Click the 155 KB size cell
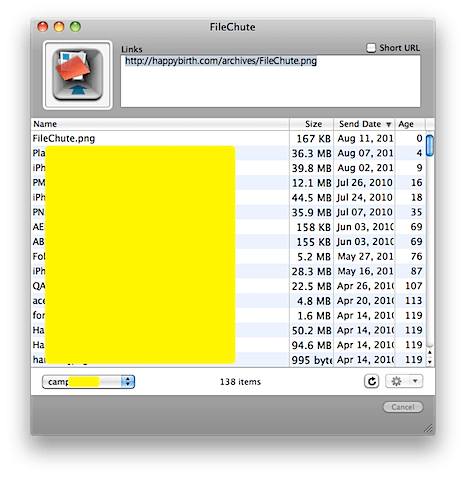This screenshot has height=478, width=466. pyautogui.click(x=312, y=242)
